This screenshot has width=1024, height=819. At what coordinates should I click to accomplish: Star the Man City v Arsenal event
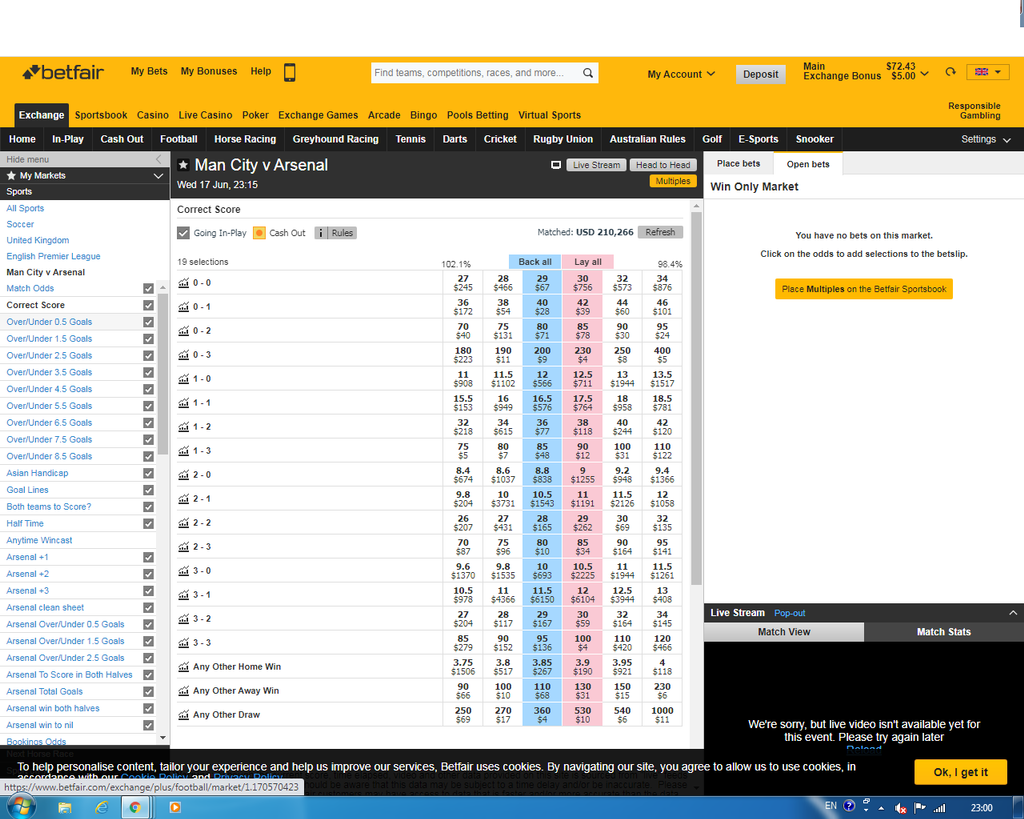tap(184, 165)
